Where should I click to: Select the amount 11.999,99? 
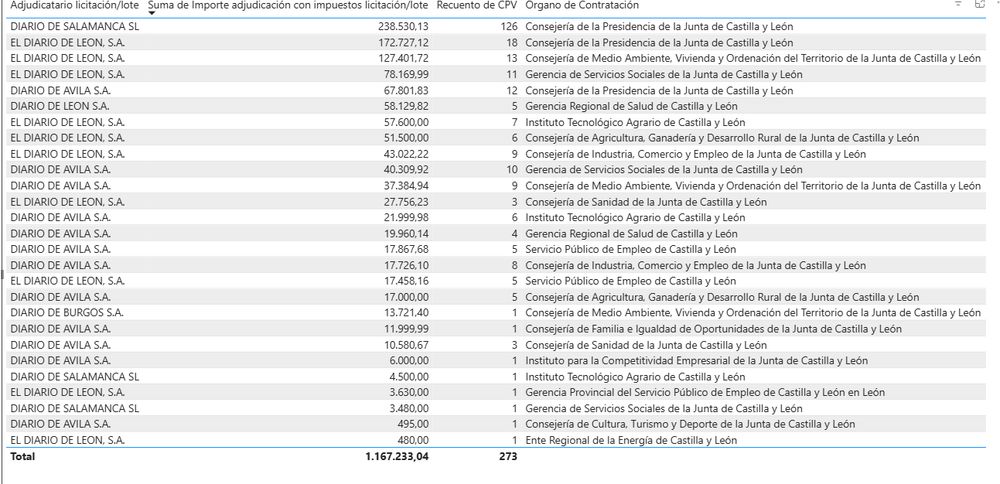pyautogui.click(x=406, y=328)
